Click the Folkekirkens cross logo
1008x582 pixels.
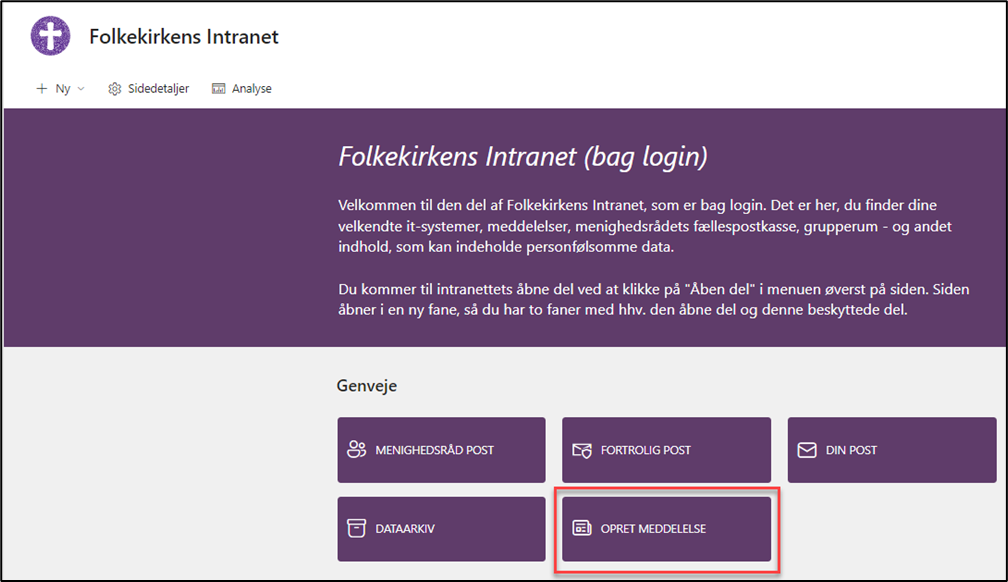[x=50, y=36]
